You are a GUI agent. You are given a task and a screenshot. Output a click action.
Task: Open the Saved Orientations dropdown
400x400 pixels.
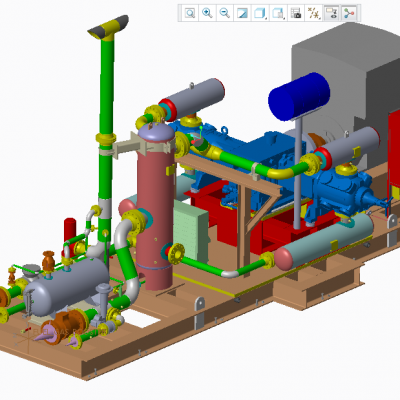pyautogui.click(x=278, y=13)
